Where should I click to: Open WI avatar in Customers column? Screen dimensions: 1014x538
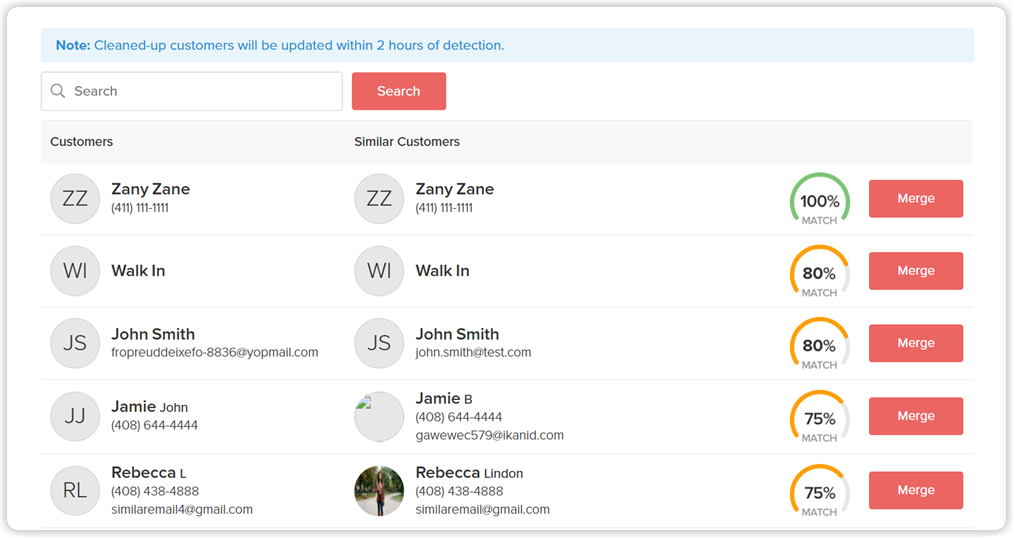[75, 271]
